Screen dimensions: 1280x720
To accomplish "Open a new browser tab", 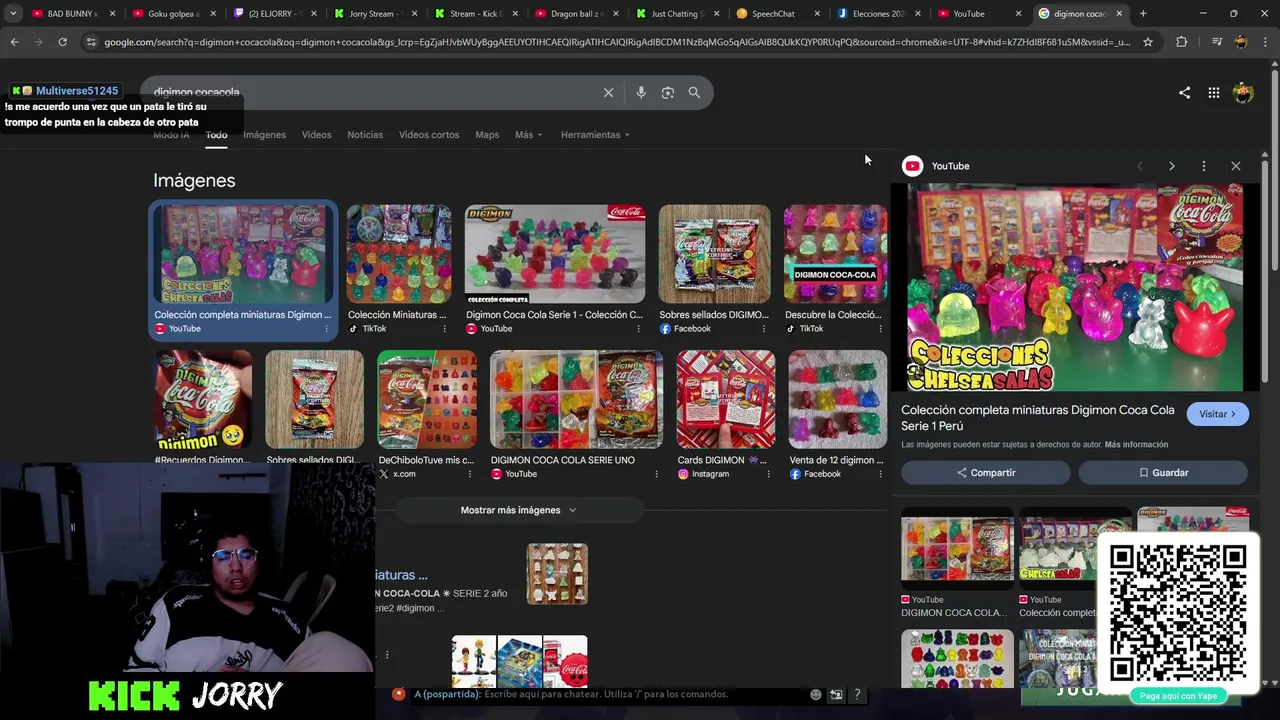I will [1143, 14].
